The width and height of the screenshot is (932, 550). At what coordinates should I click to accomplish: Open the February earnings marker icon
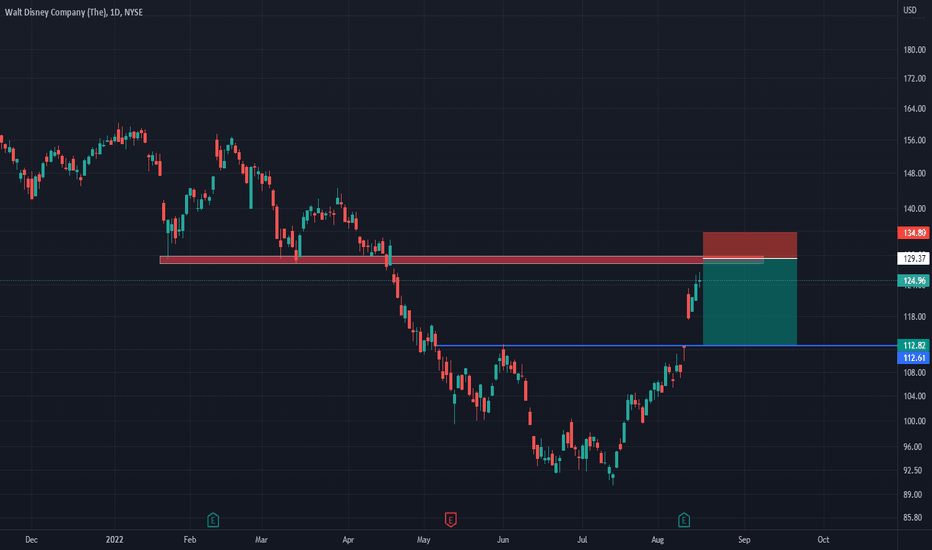click(x=213, y=520)
